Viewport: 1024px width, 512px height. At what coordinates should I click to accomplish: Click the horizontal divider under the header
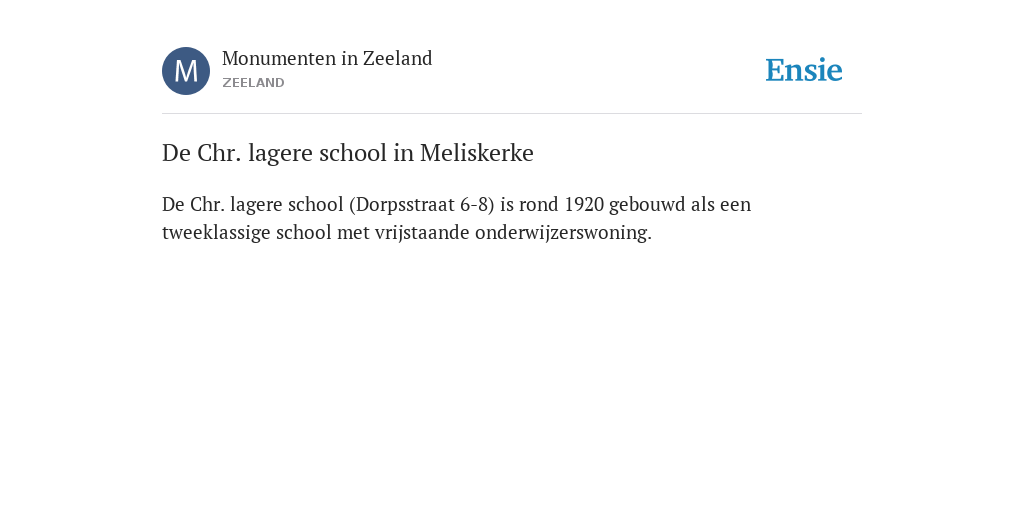click(512, 114)
